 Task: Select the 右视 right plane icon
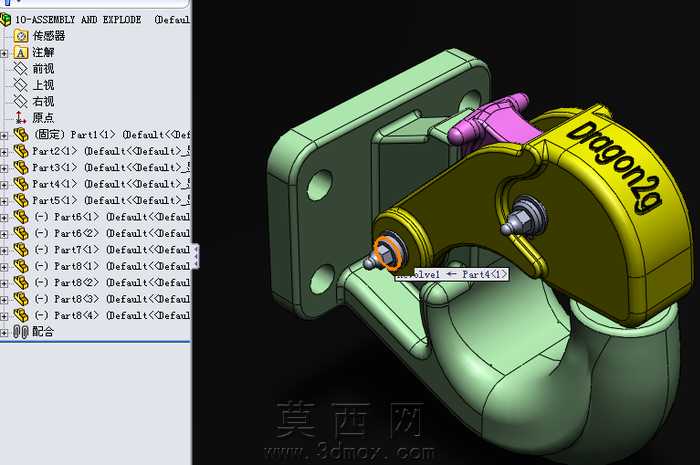point(21,101)
